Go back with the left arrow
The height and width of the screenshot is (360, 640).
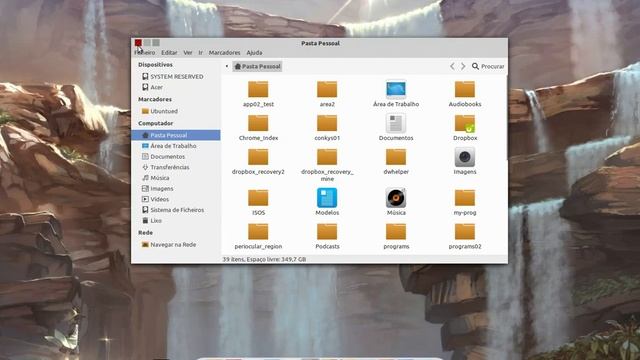coord(452,66)
